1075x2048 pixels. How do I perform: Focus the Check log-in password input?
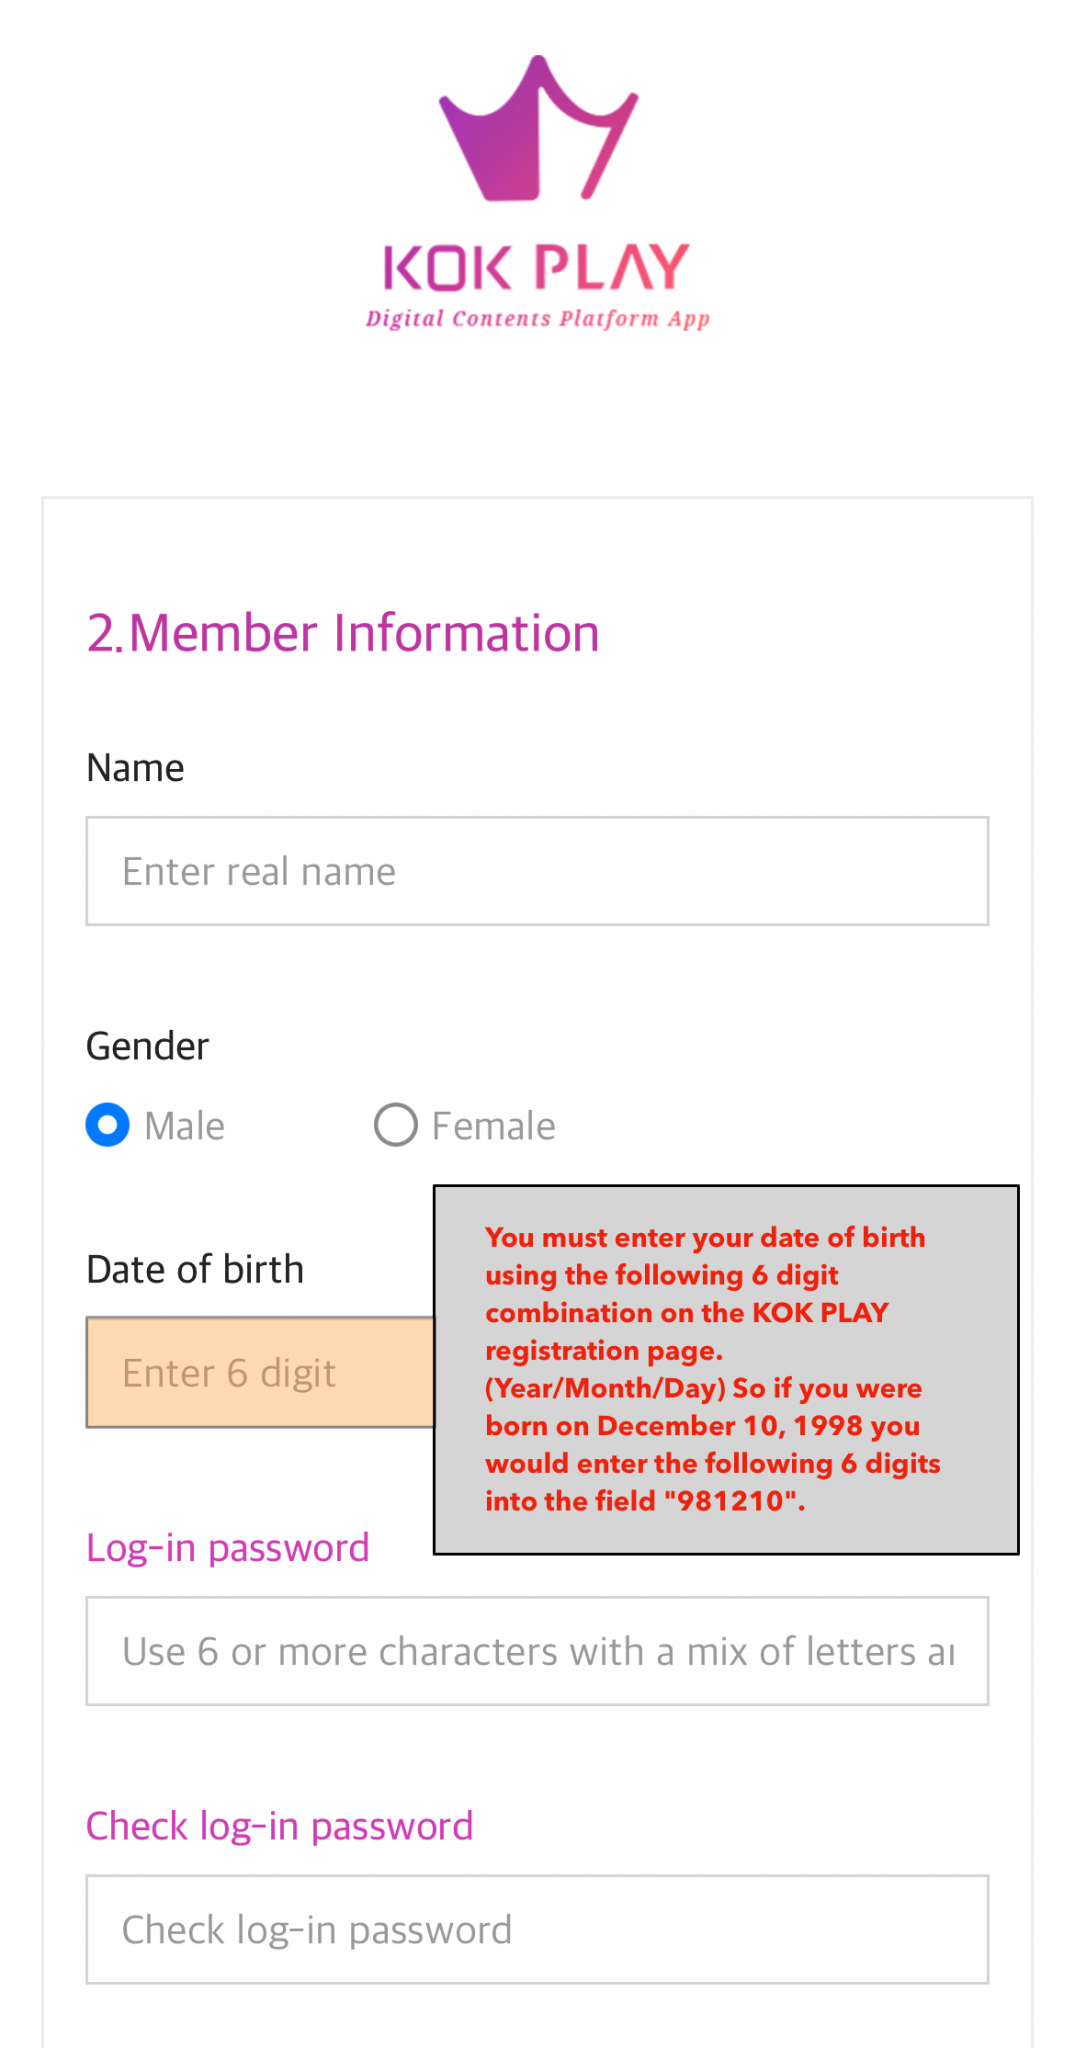pyautogui.click(x=537, y=1929)
